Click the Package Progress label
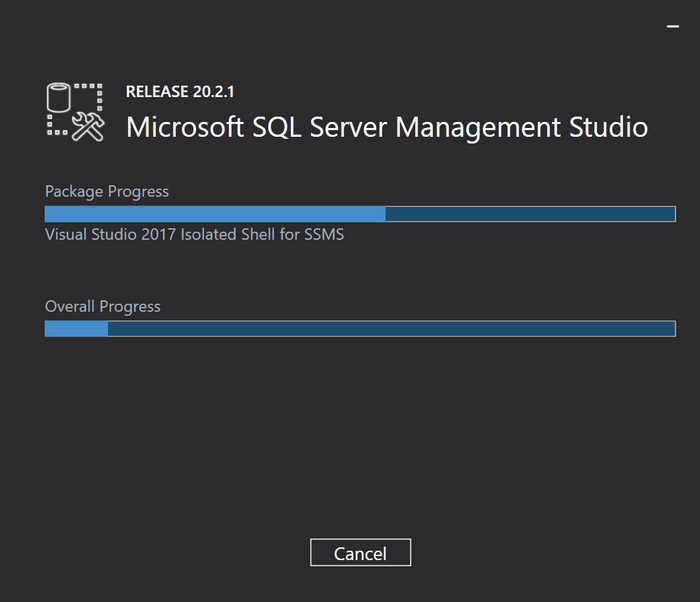This screenshot has width=700, height=602. (x=107, y=191)
